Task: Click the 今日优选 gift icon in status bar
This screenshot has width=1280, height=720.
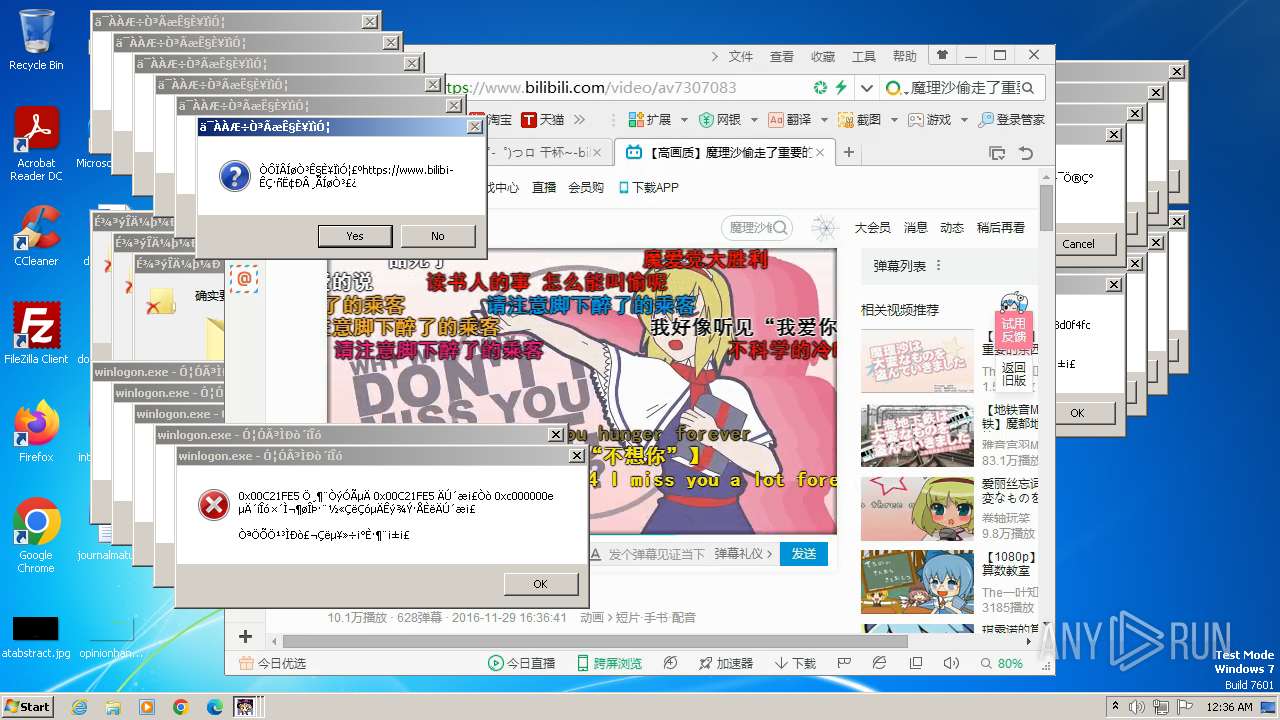Action: pyautogui.click(x=247, y=663)
